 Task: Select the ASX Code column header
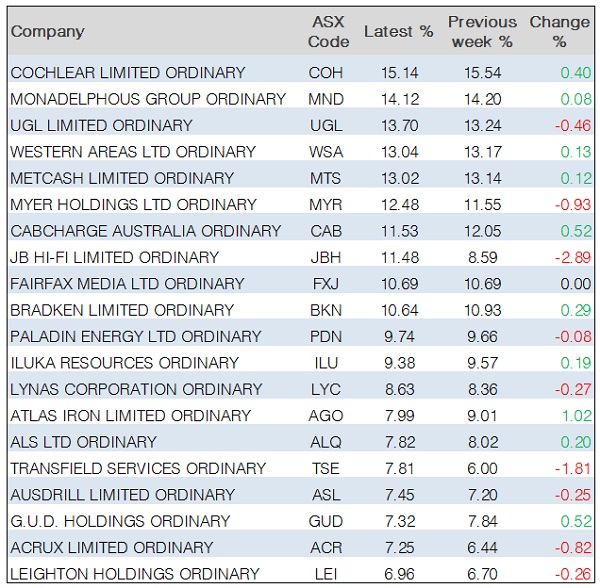(329, 31)
